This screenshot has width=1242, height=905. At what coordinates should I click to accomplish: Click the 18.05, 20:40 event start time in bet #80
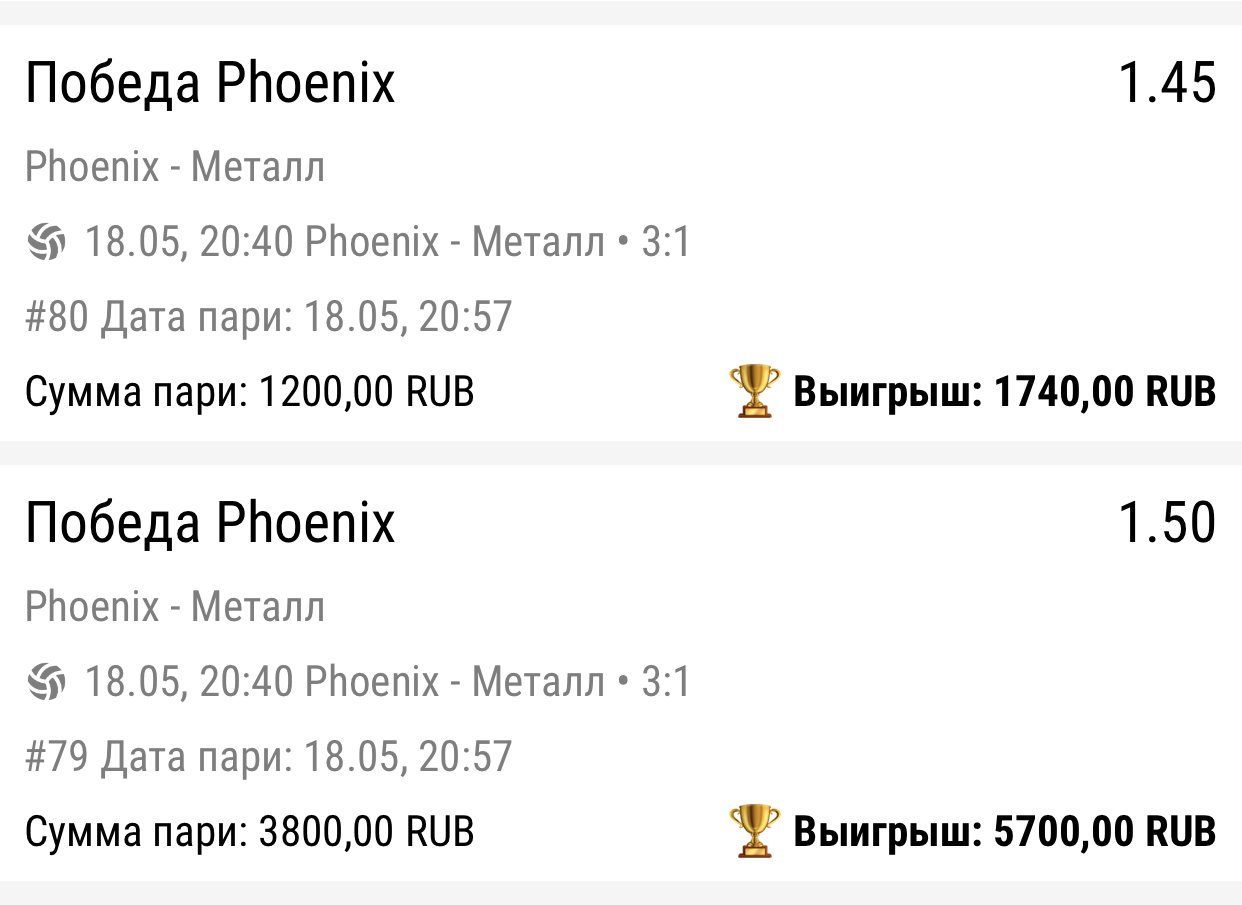click(190, 243)
